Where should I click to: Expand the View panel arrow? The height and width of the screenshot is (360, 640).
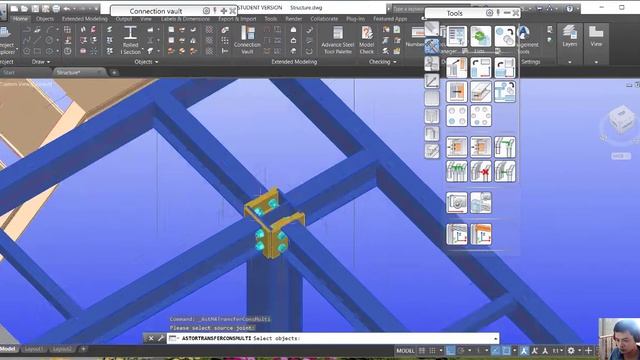tap(596, 62)
